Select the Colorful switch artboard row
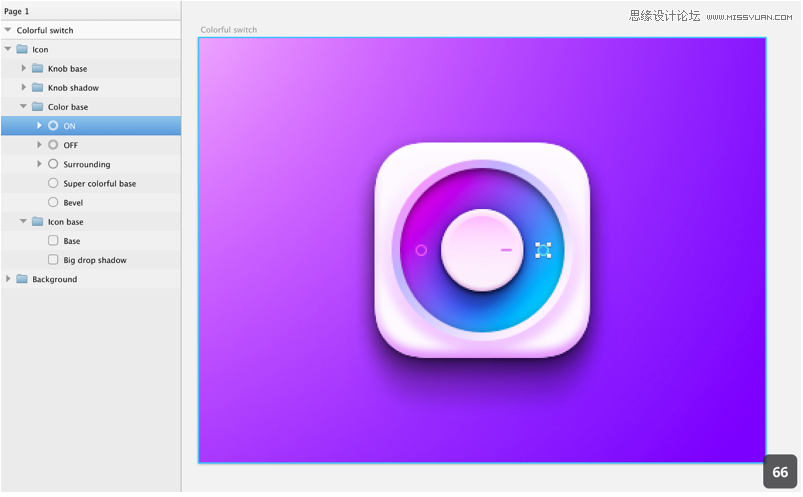 click(x=91, y=30)
